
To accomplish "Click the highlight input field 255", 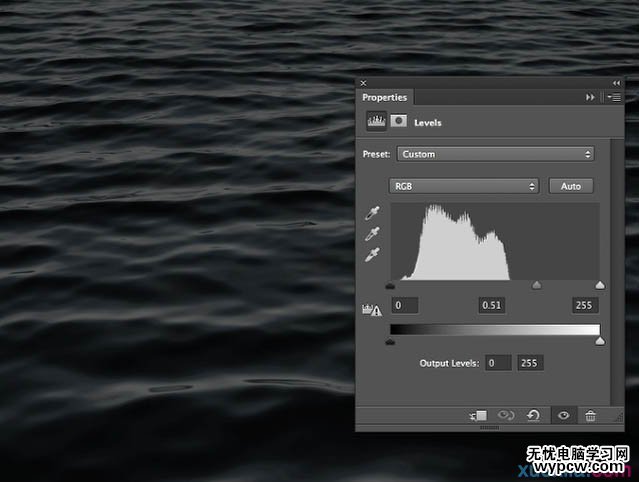I will [x=585, y=305].
